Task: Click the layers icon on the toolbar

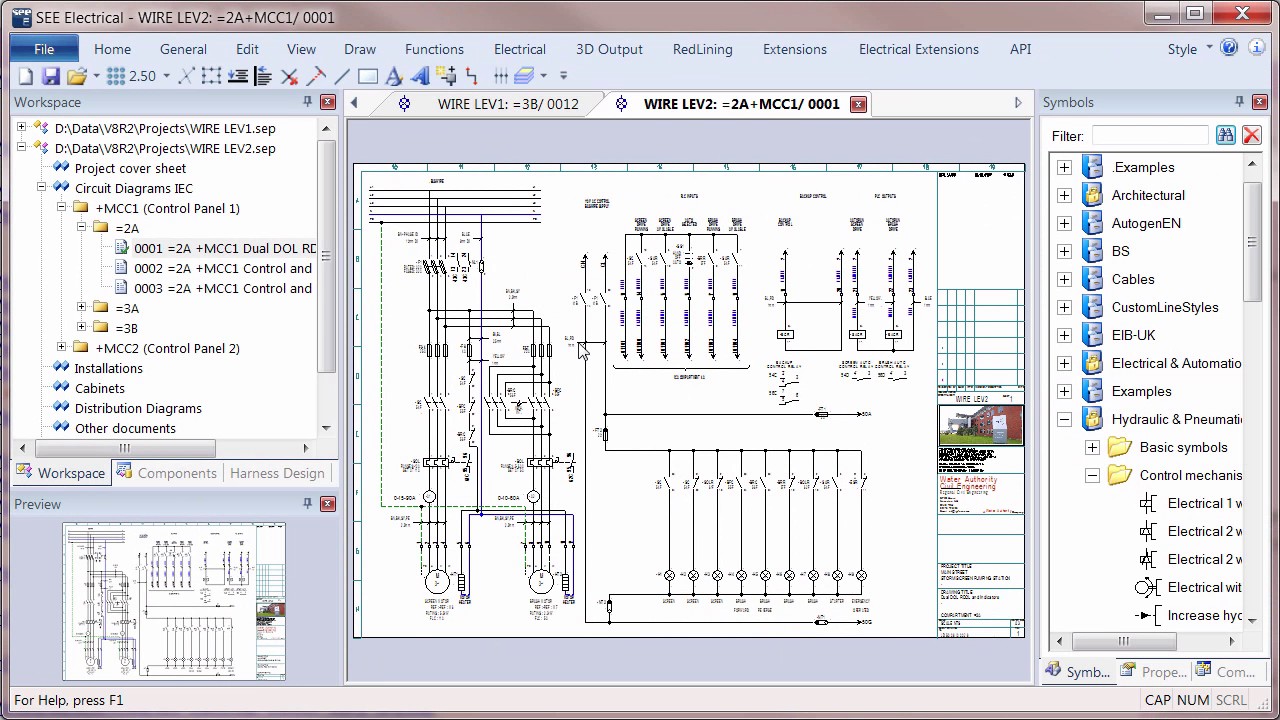Action: [x=527, y=76]
